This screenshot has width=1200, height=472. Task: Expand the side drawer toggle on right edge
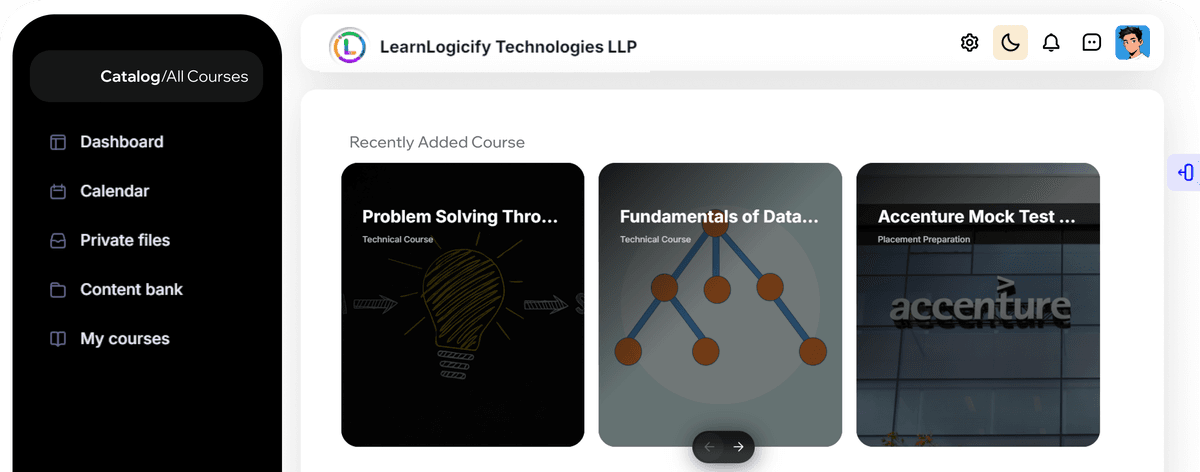(x=1185, y=172)
